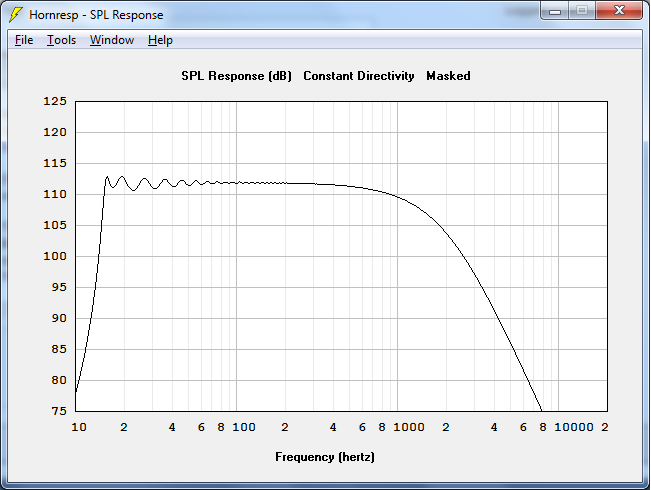Click the Hornresp - SPL Response title text

tap(96, 15)
